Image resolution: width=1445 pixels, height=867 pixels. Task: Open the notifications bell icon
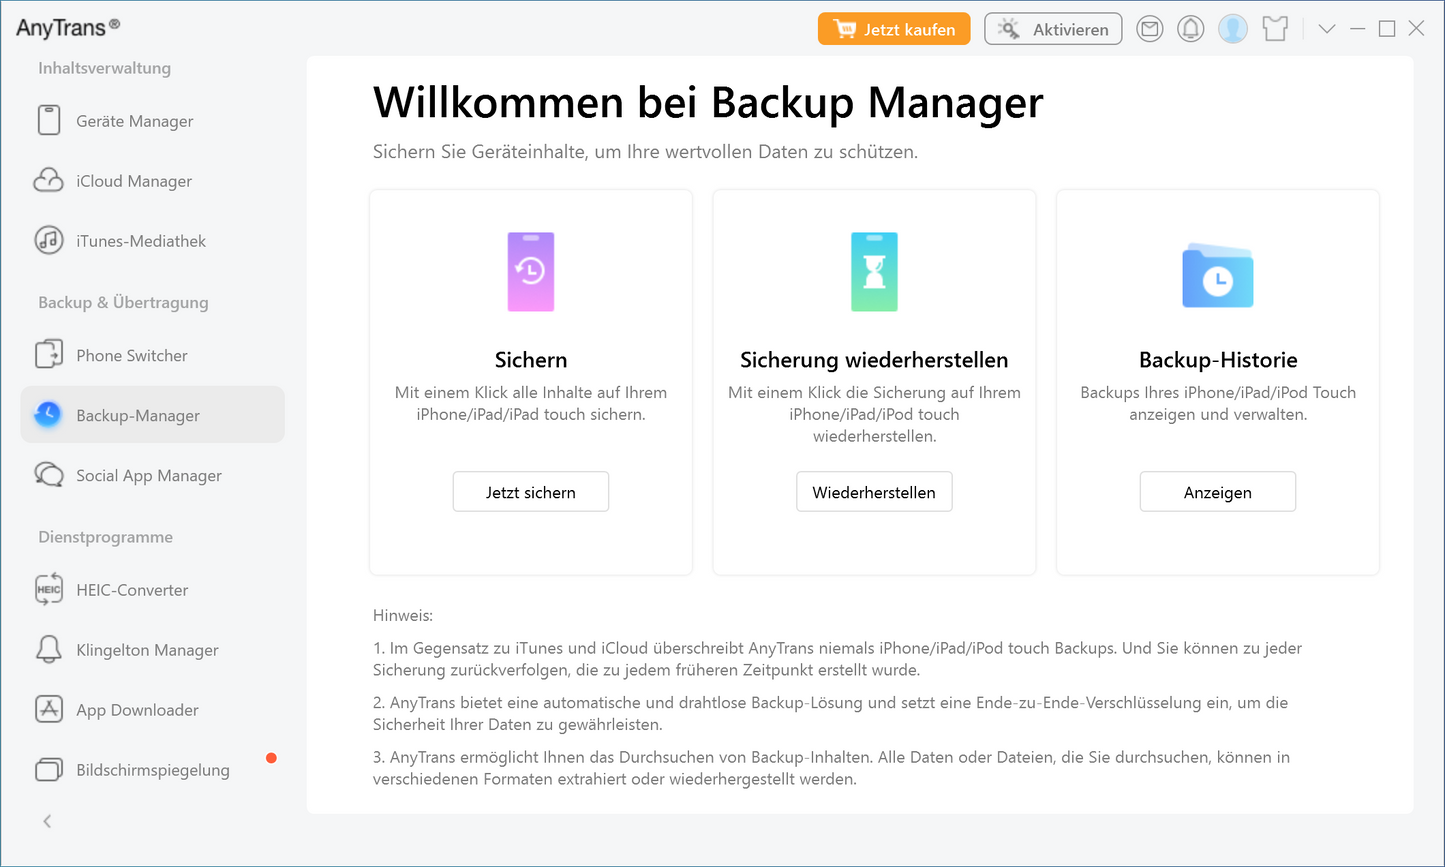[x=1190, y=29]
